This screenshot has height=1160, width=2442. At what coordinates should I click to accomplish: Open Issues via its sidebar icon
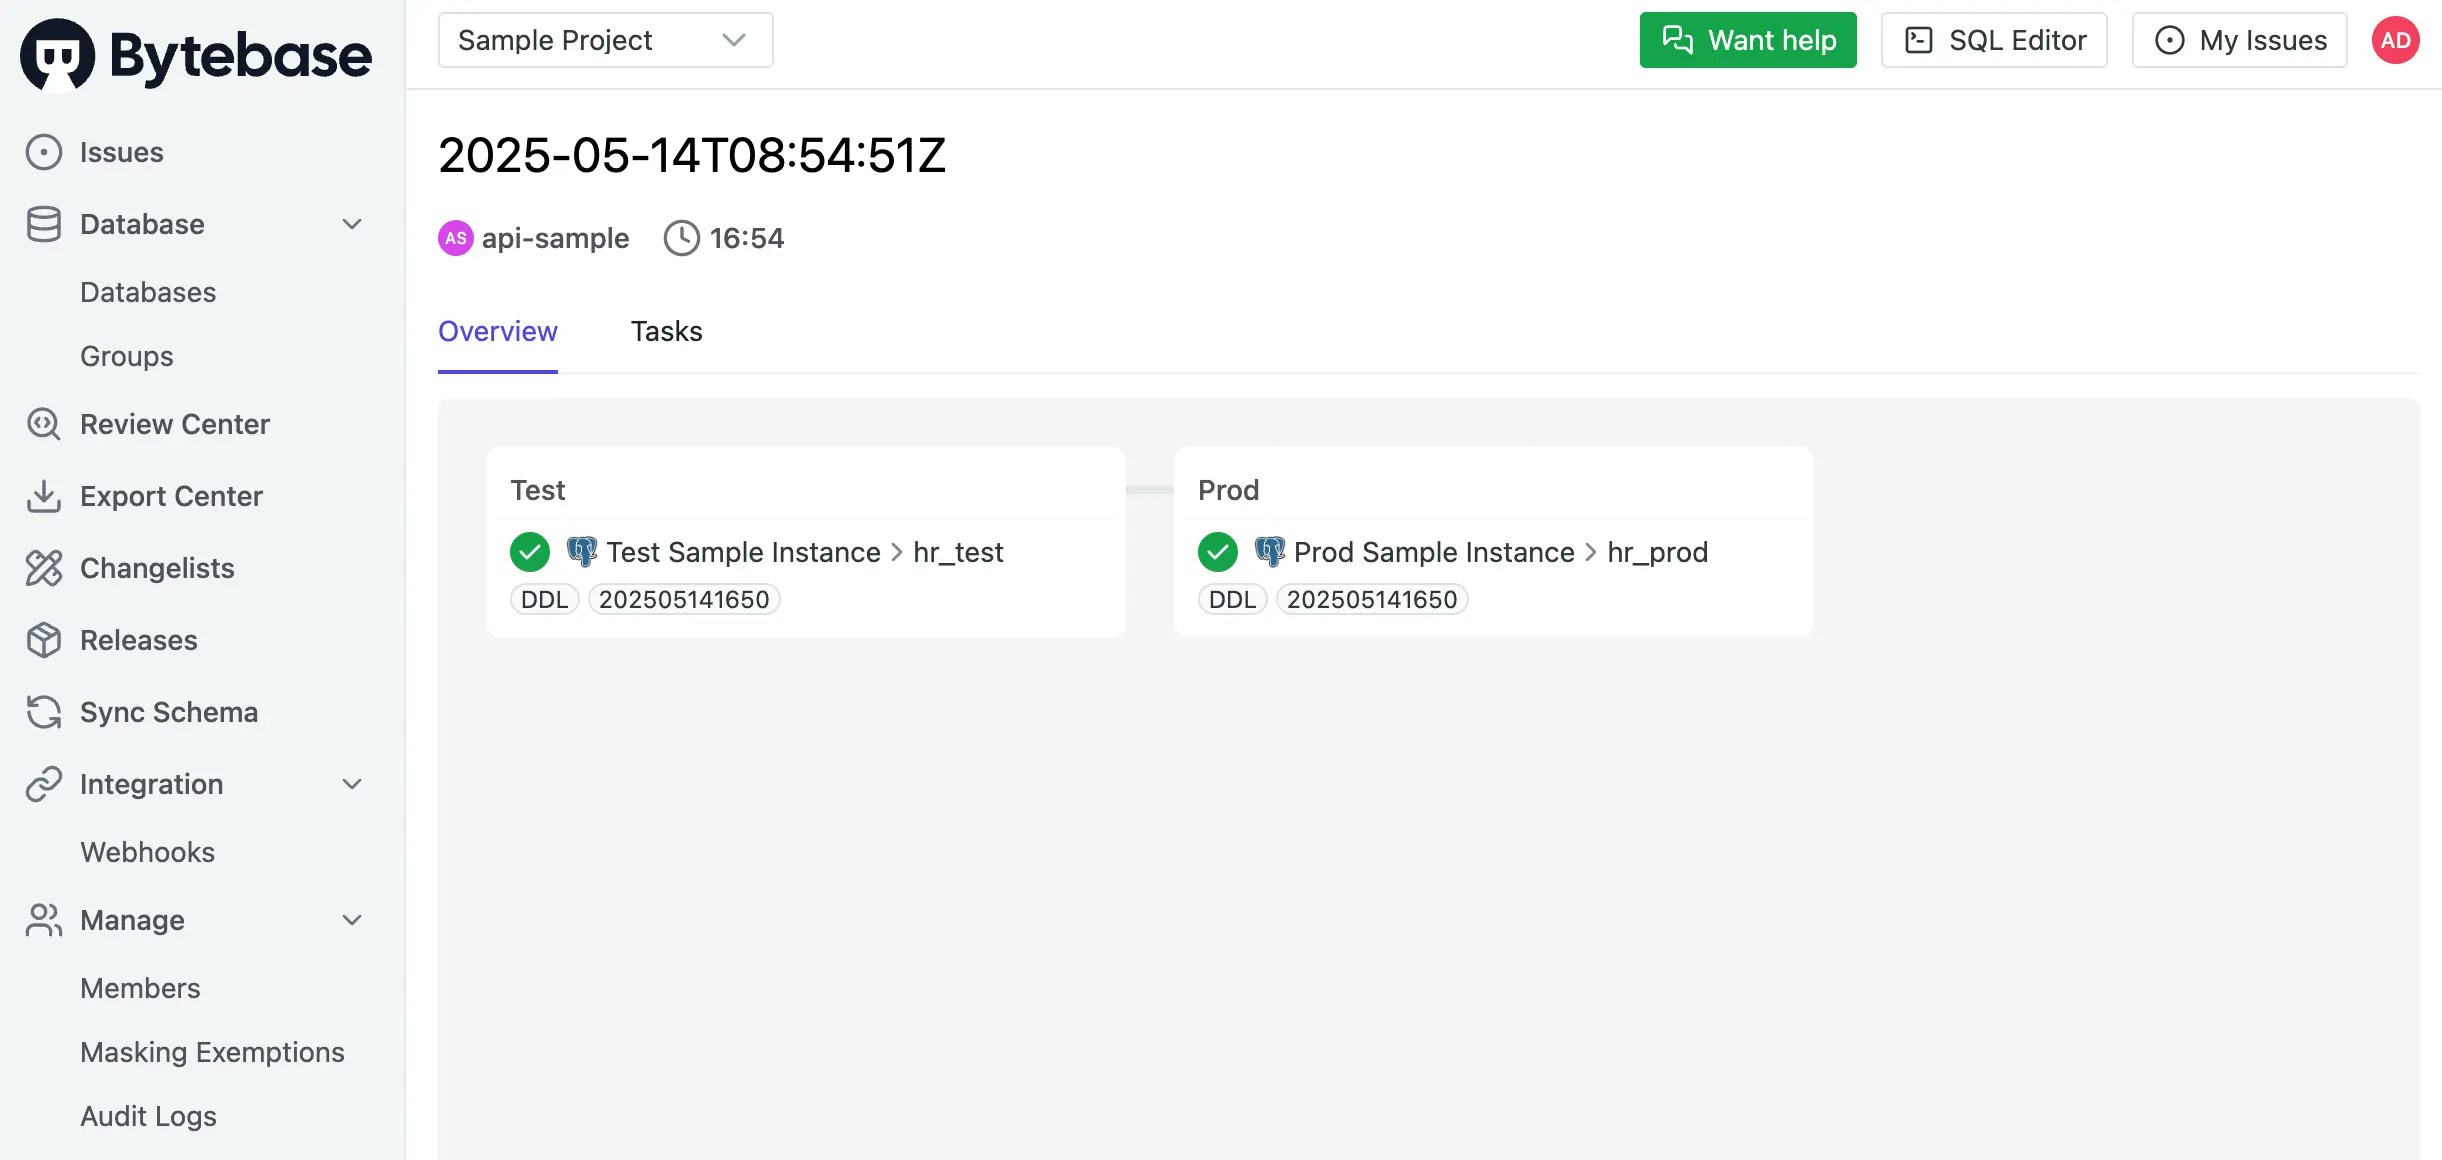pyautogui.click(x=44, y=152)
